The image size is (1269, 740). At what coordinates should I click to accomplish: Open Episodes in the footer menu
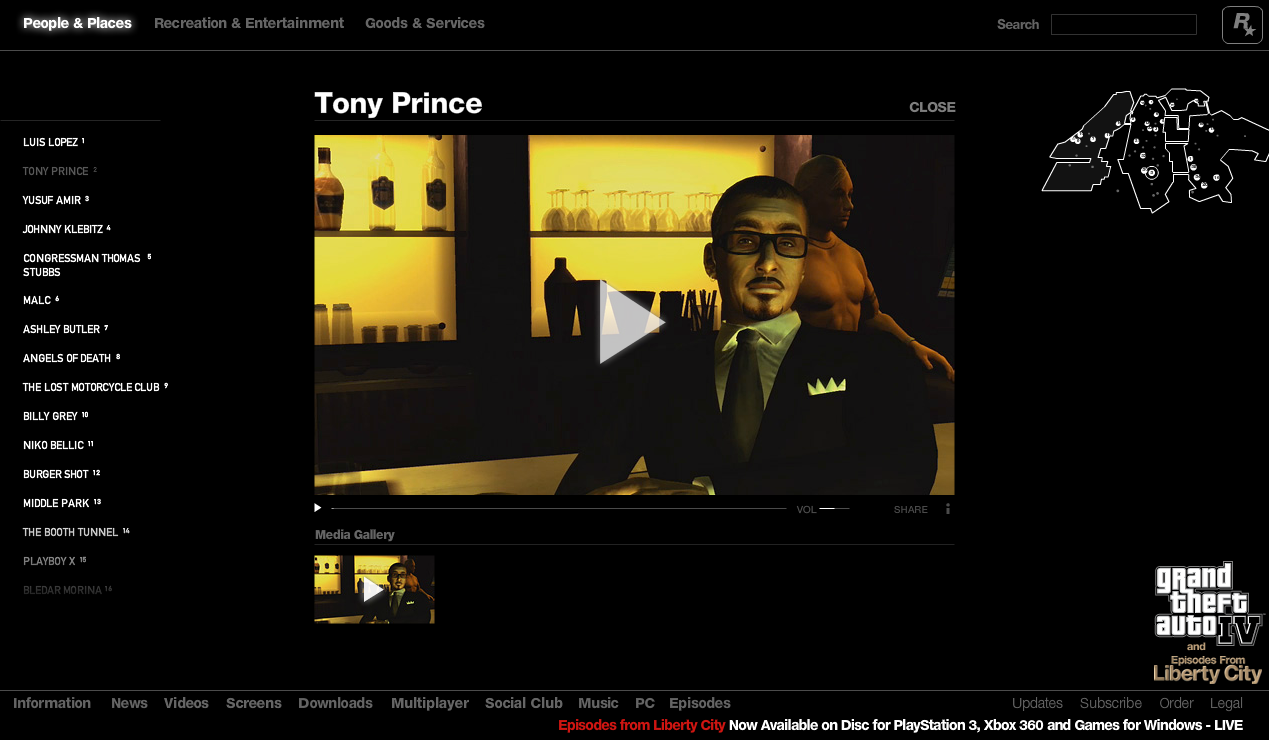click(x=700, y=703)
